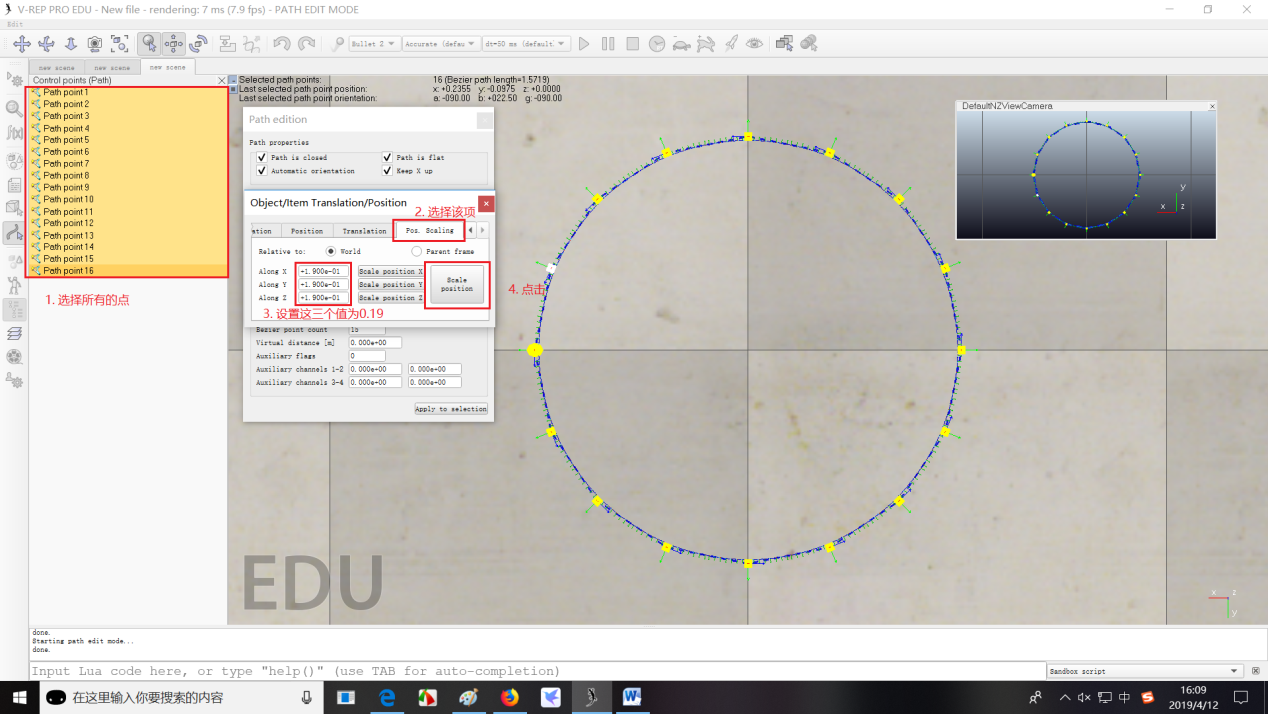Screen dimensions: 1268x714
Task: Open the Accurate dynamics settings dropdown
Action: pyautogui.click(x=442, y=44)
